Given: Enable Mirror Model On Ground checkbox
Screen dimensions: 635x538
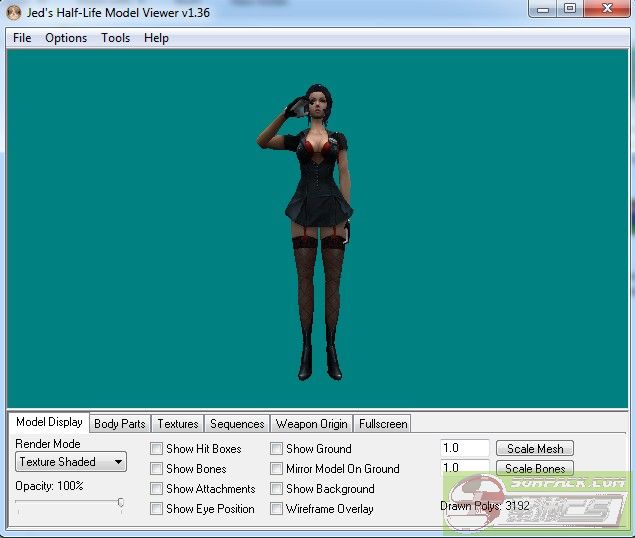Looking at the screenshot, I should (x=276, y=469).
